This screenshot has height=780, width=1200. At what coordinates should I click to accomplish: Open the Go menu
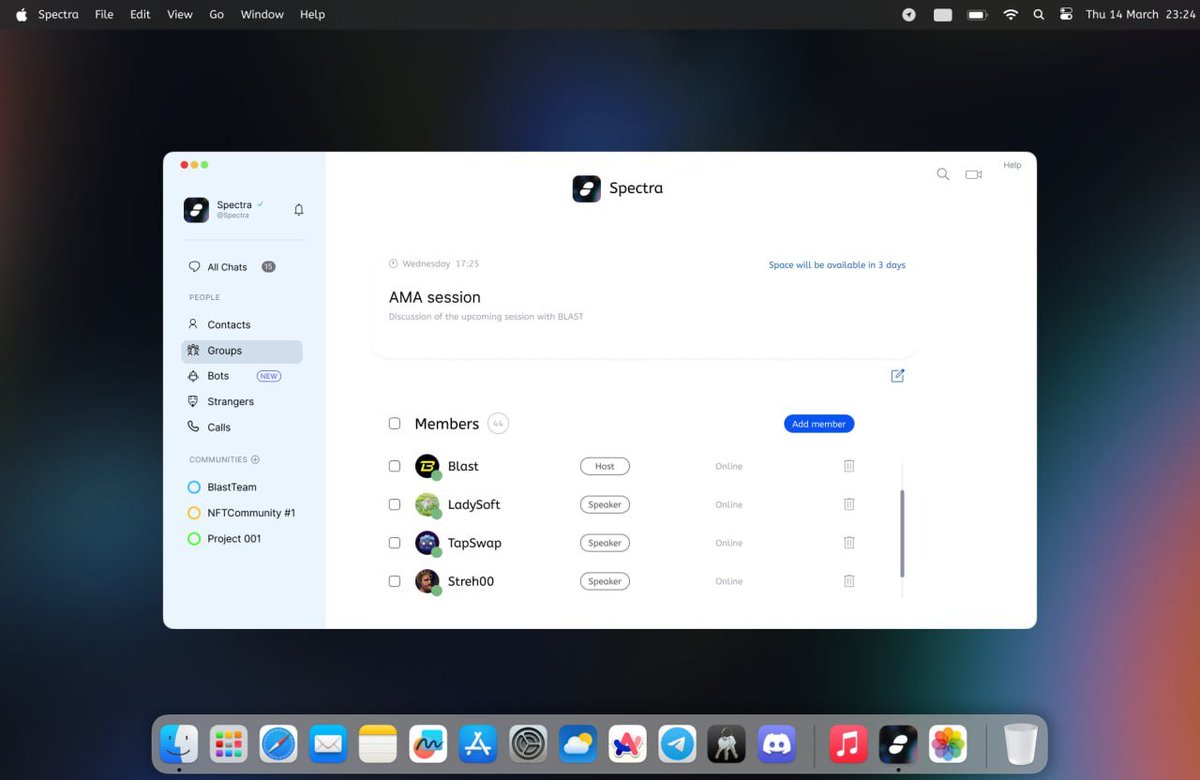point(217,14)
